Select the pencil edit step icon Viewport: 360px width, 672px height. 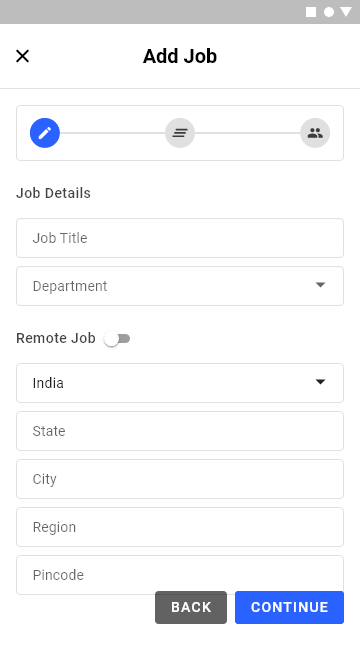point(45,133)
